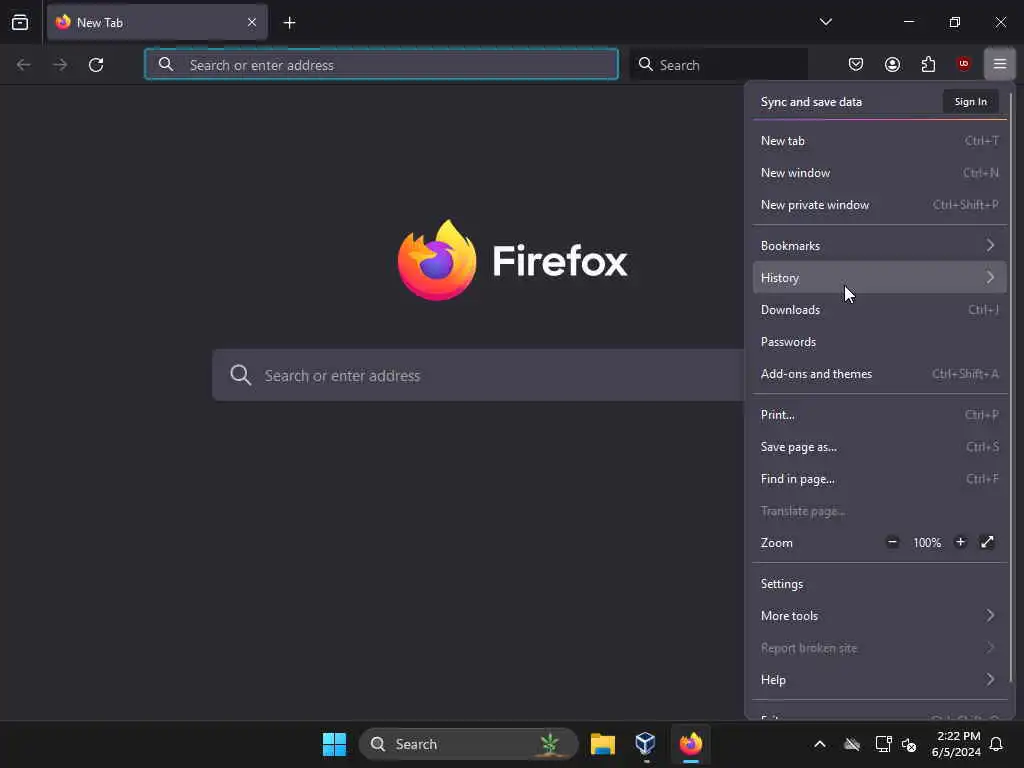Open the list all tabs dropdown arrow

826,22
